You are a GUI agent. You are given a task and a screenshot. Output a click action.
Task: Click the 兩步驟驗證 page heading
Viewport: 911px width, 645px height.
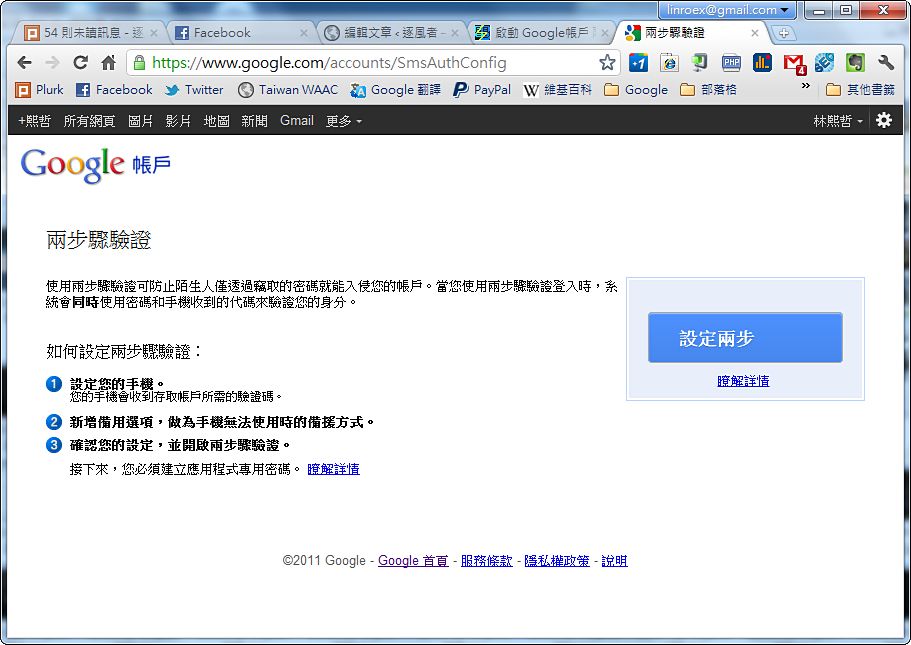click(99, 240)
